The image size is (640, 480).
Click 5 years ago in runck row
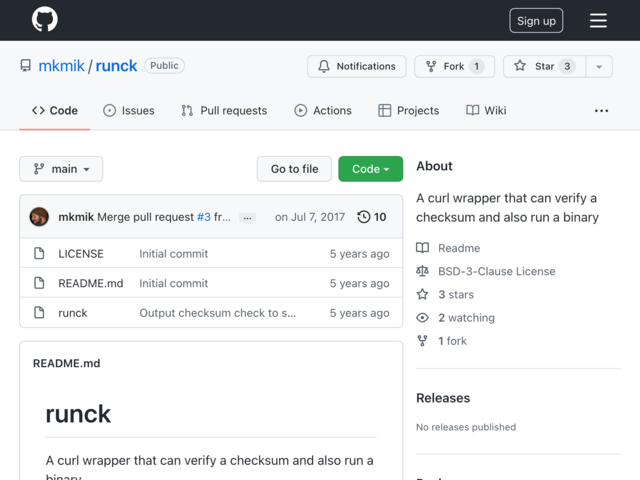pos(360,313)
